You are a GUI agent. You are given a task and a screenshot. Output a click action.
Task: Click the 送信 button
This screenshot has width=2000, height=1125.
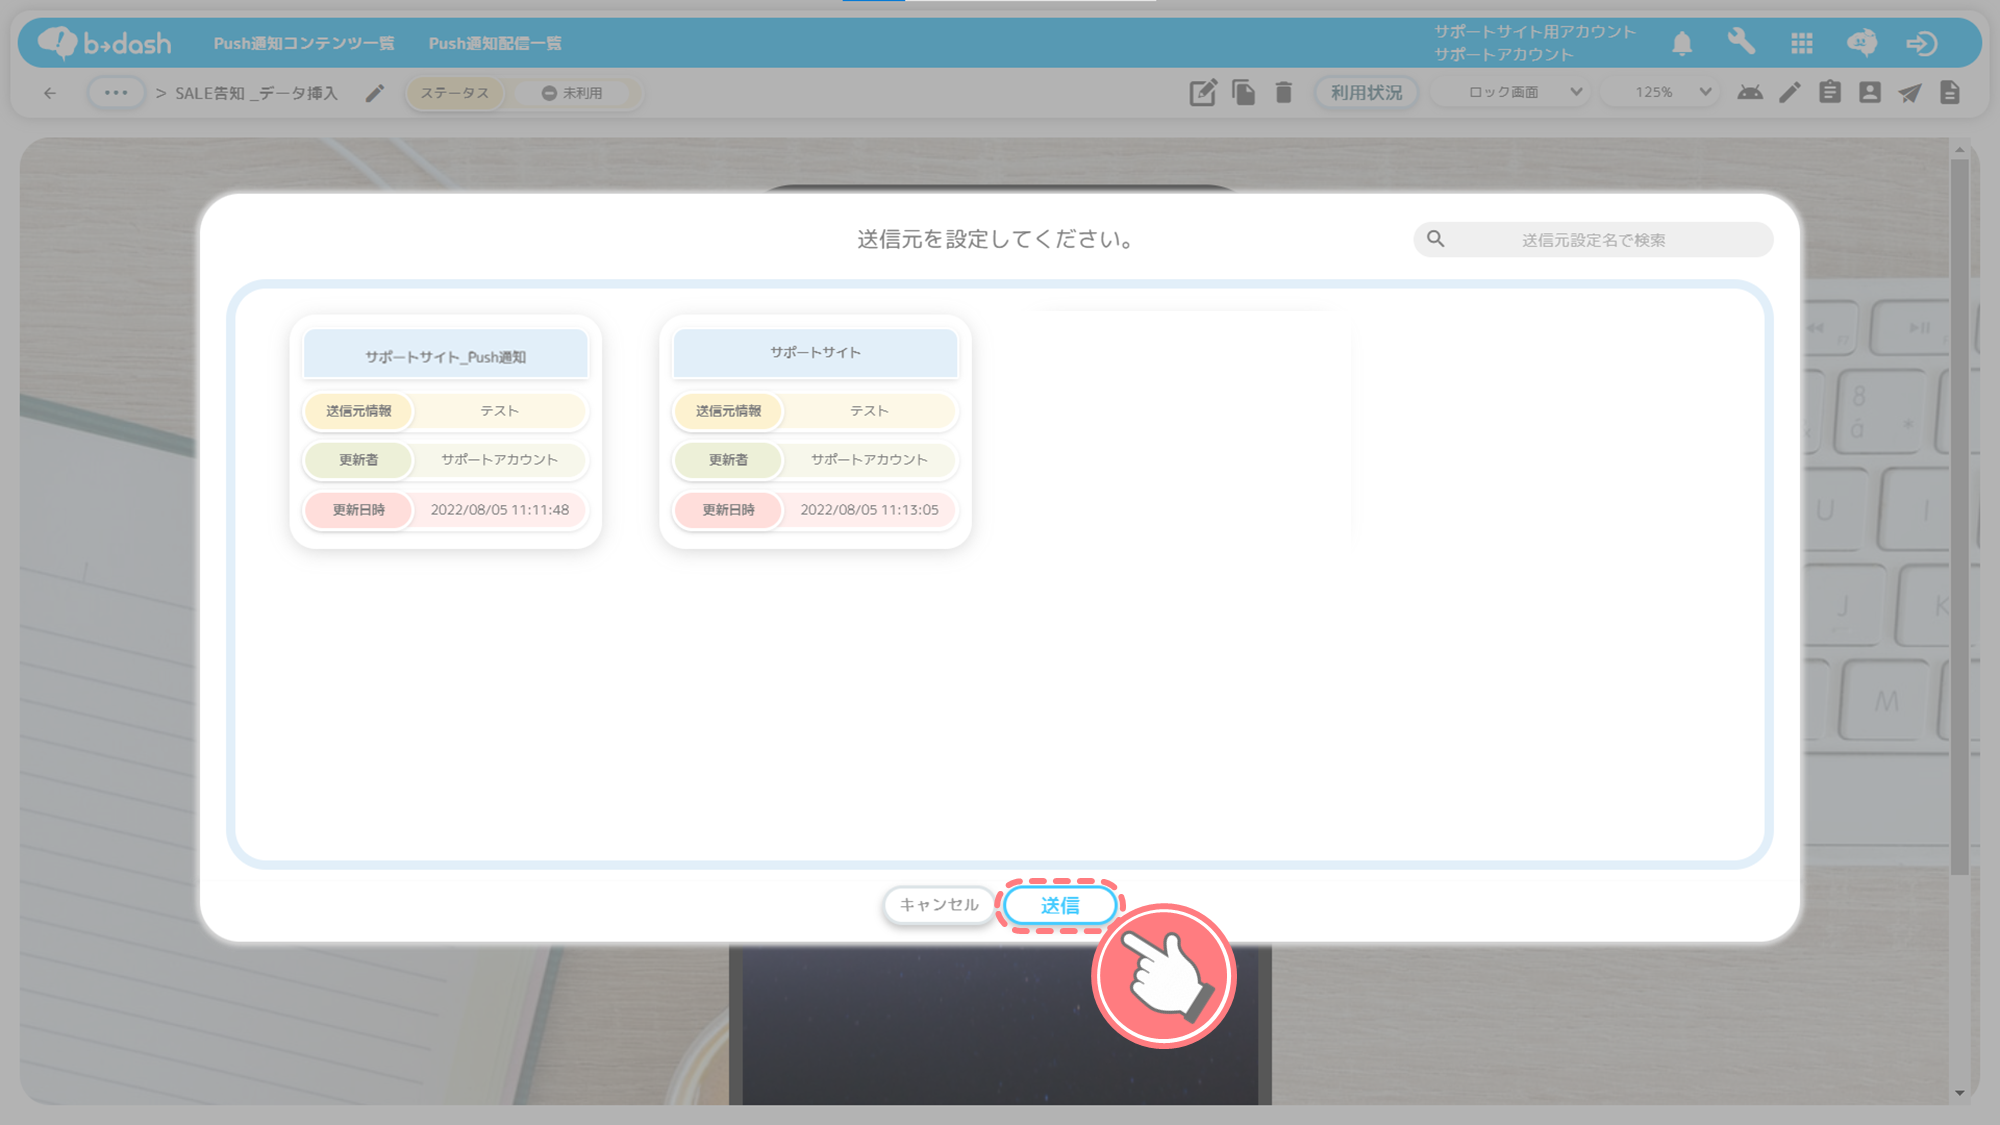1059,906
